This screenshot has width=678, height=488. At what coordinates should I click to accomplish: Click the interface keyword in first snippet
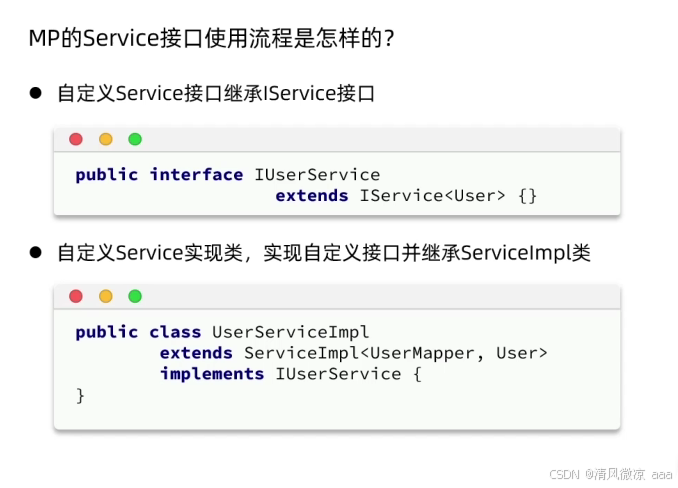click(196, 175)
